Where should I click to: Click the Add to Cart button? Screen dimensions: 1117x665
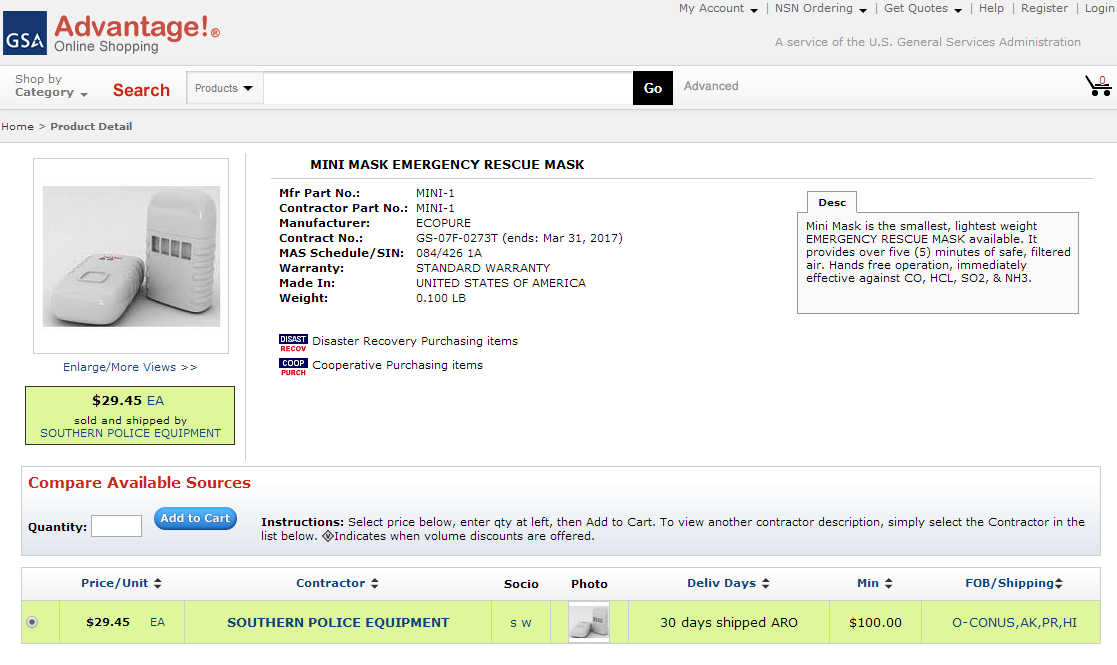tap(195, 518)
